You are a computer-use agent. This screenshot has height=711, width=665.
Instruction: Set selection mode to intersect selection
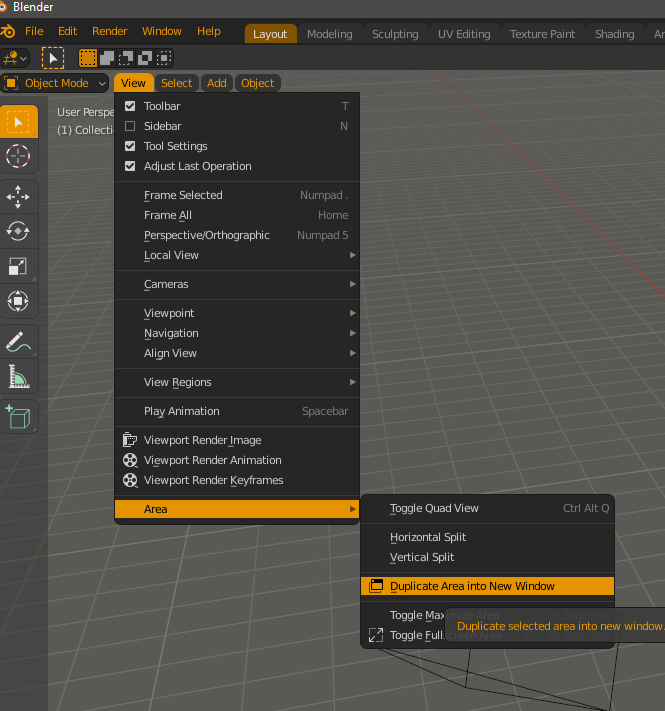point(164,58)
